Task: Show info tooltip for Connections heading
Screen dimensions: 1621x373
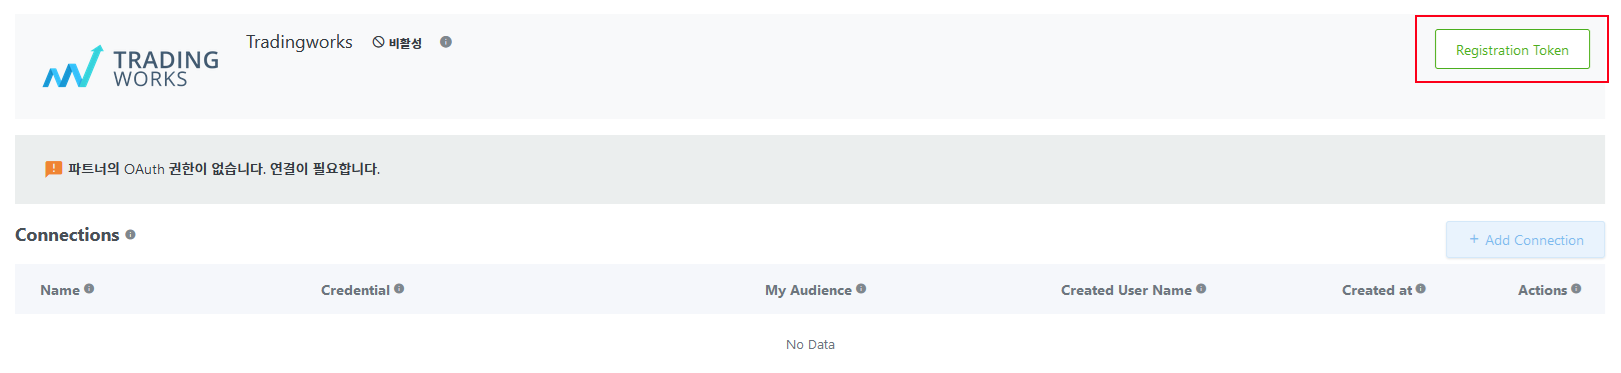Action: (x=130, y=235)
